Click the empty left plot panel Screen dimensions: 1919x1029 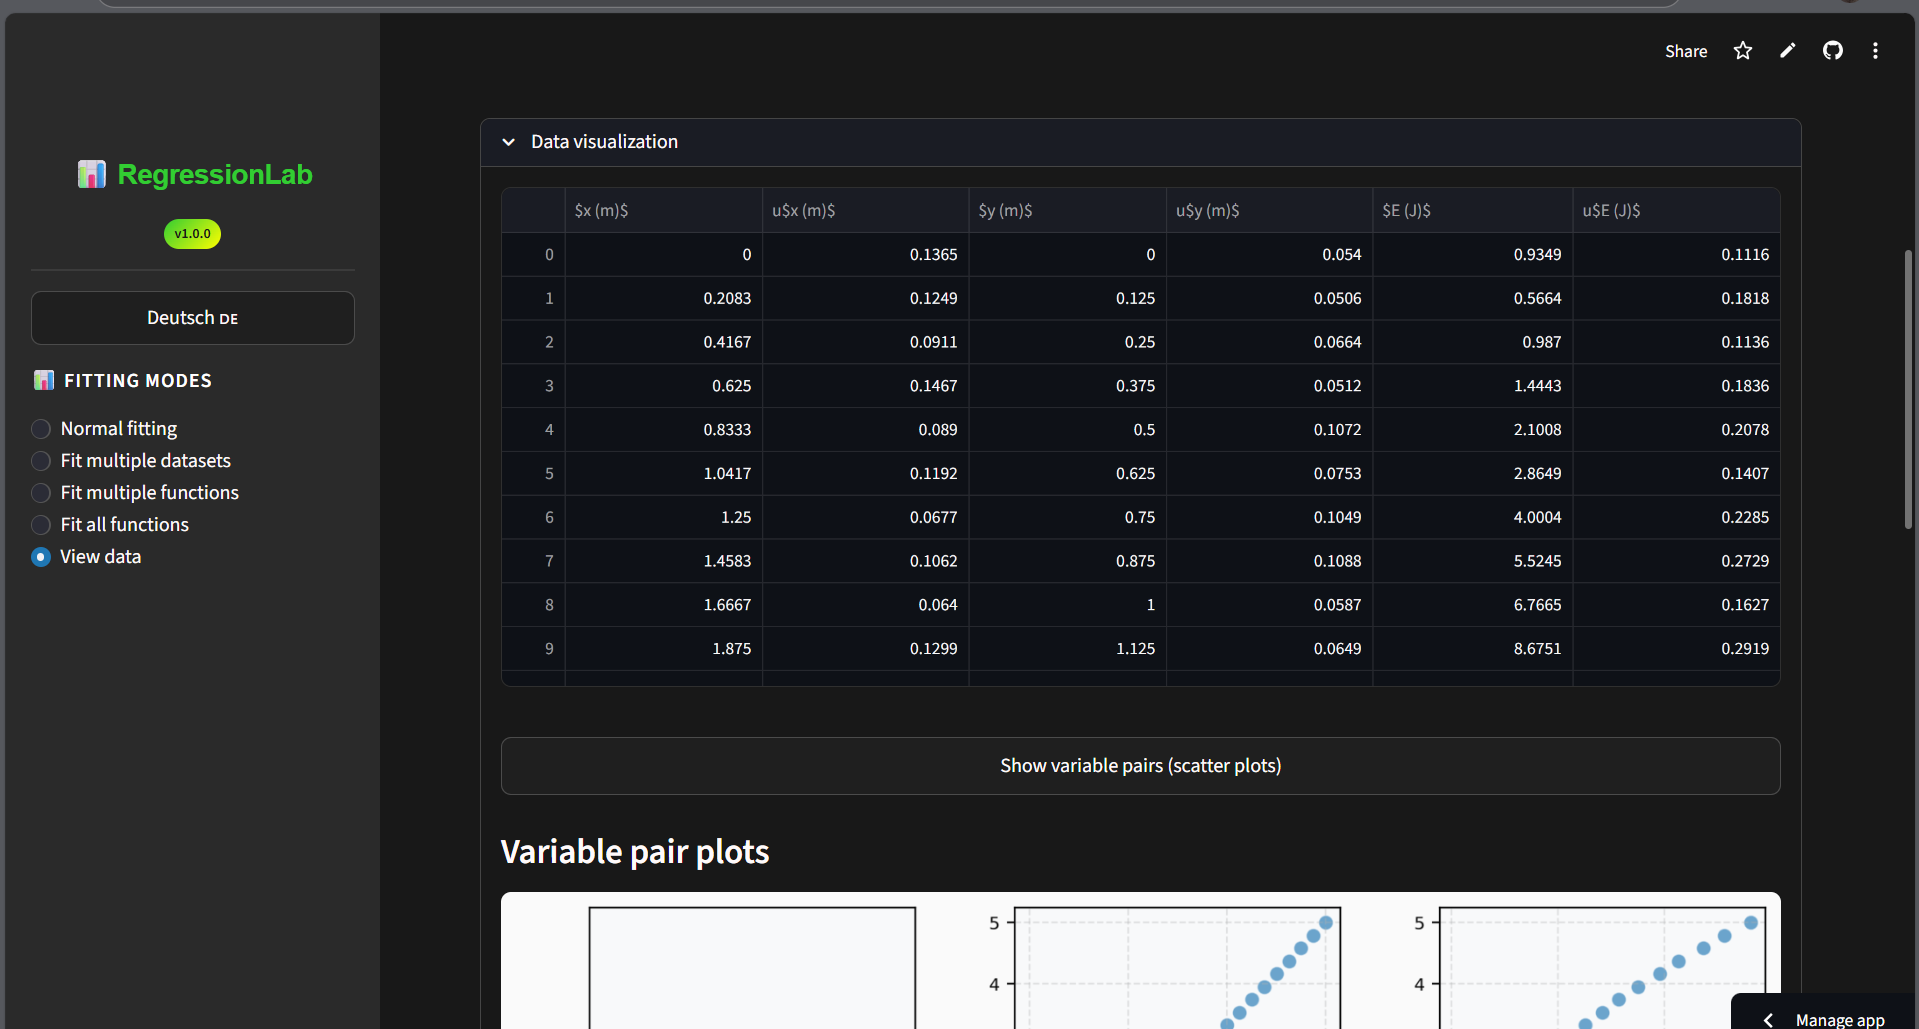752,967
